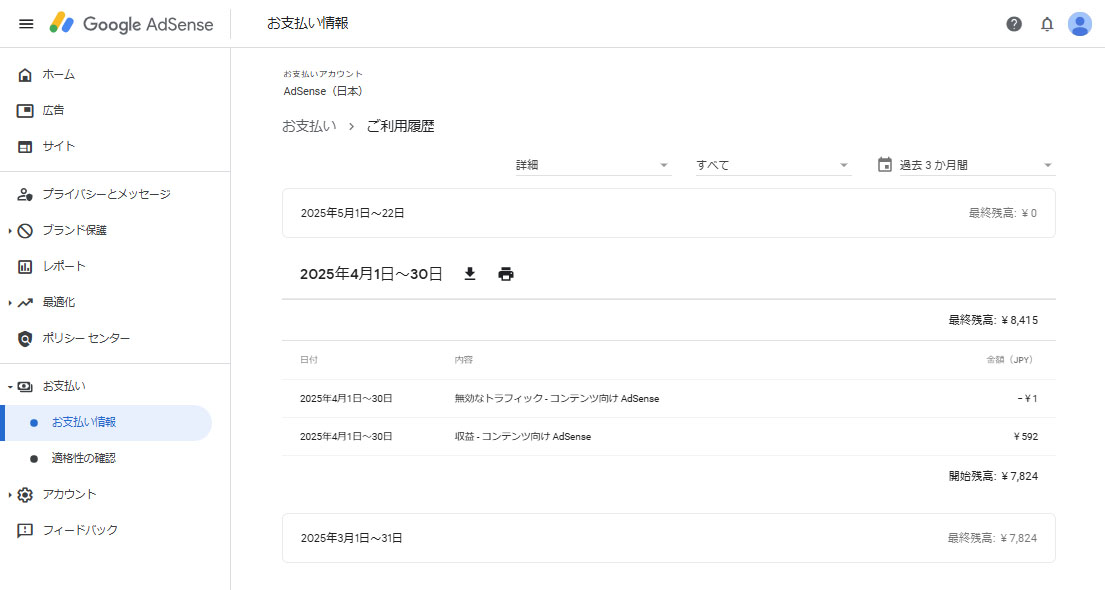Open レポート in the sidebar
Image resolution: width=1105 pixels, height=590 pixels.
pos(64,266)
